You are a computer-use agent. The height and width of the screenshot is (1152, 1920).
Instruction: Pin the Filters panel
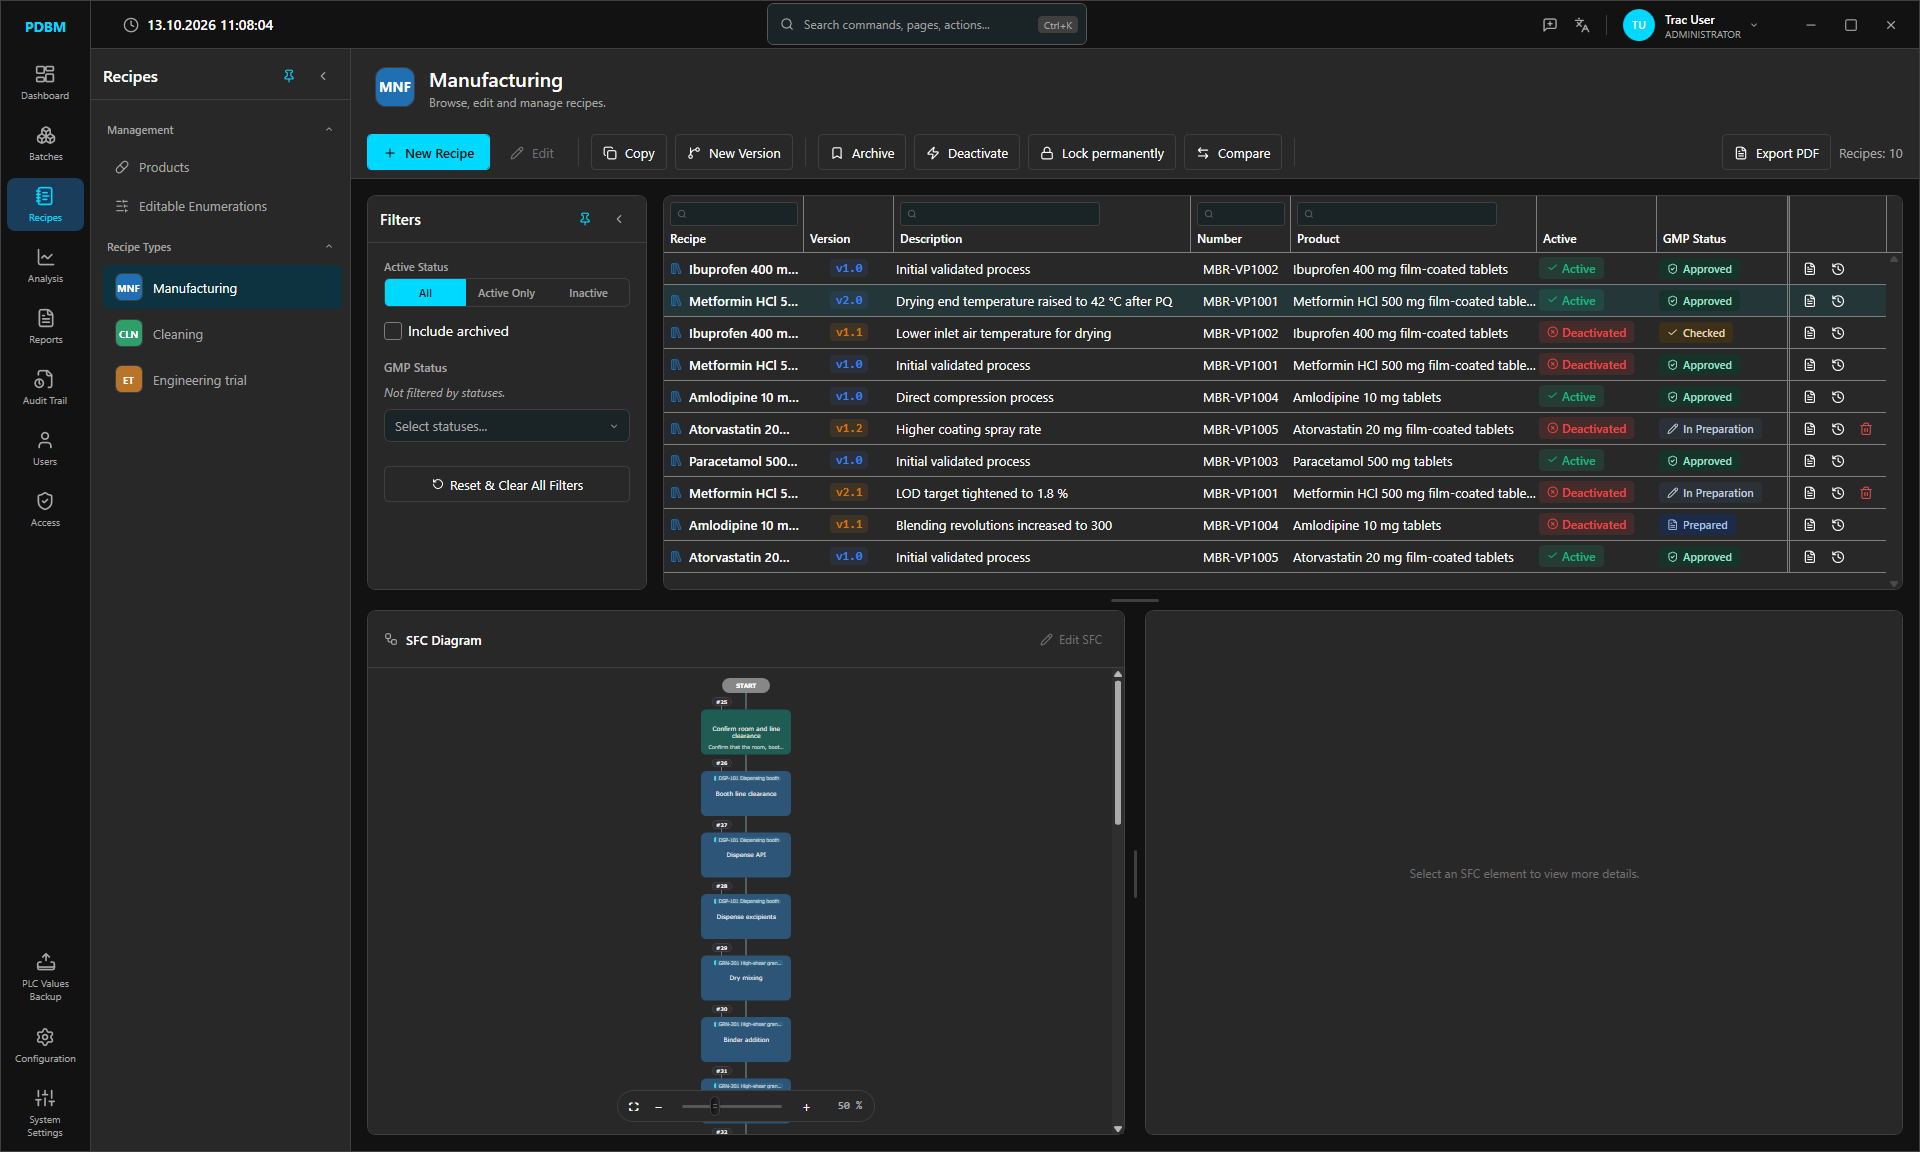pyautogui.click(x=585, y=219)
